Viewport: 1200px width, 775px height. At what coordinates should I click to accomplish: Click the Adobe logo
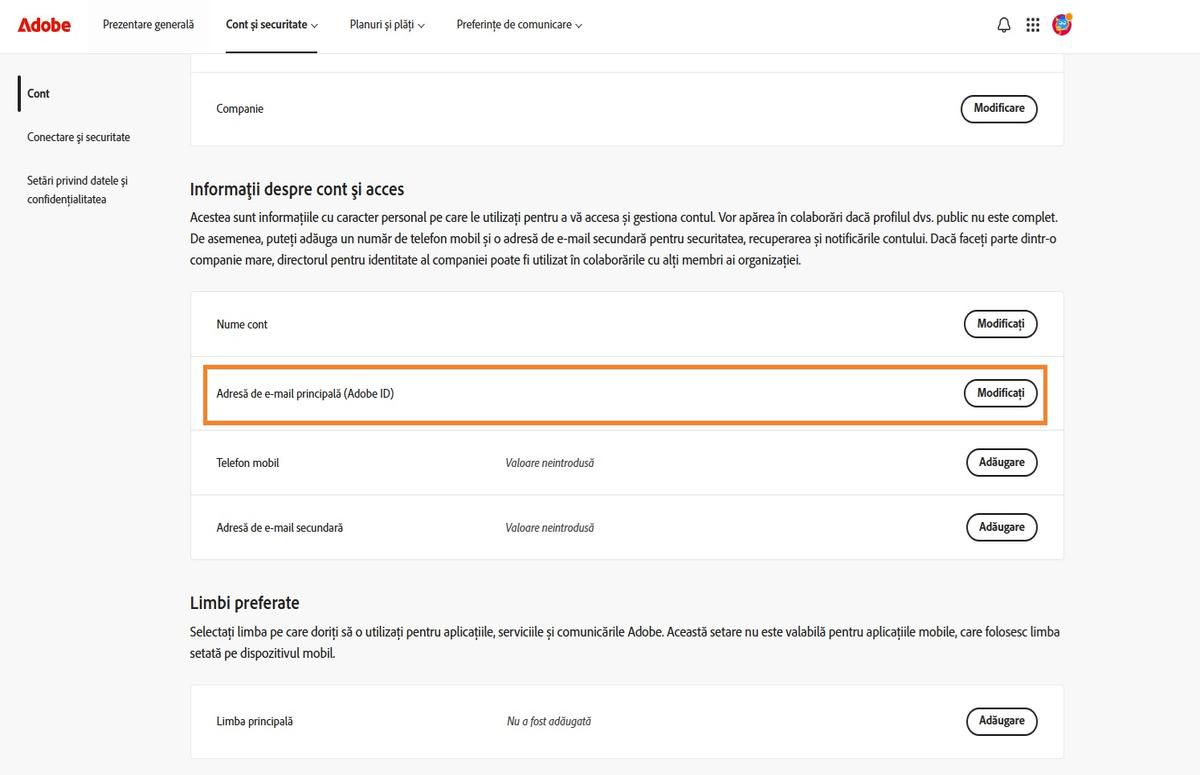pos(42,25)
